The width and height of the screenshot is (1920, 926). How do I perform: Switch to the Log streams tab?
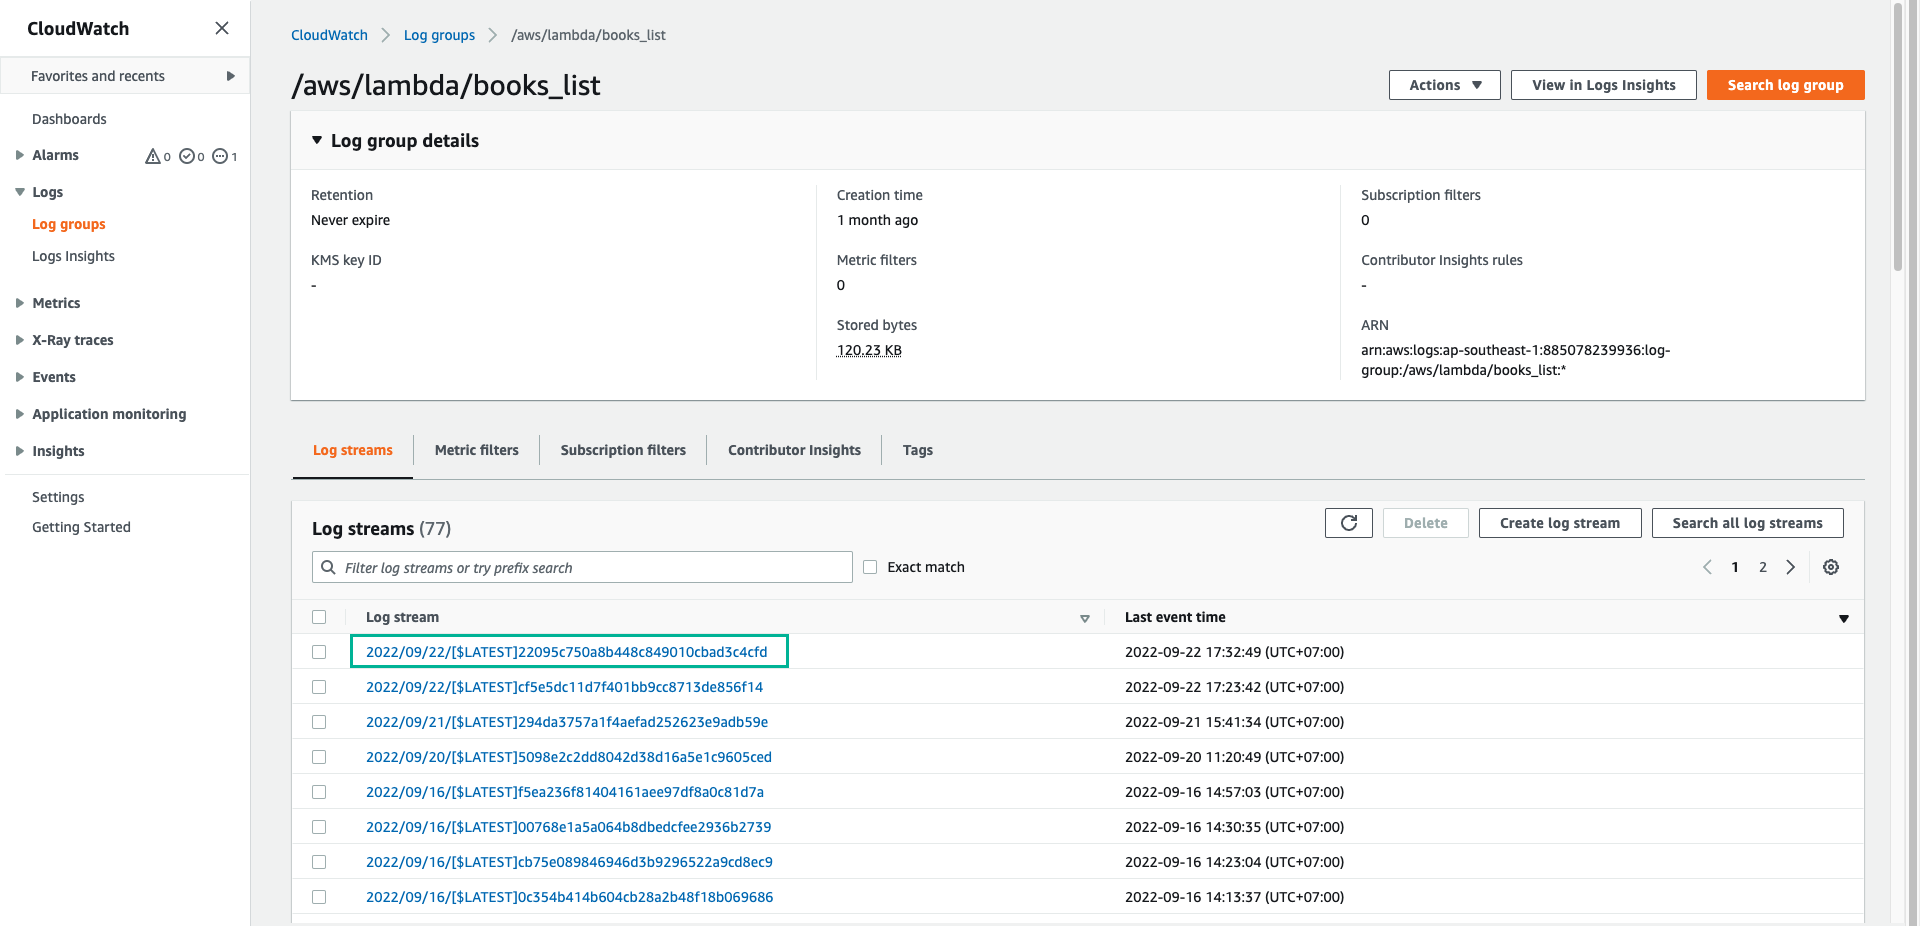[x=352, y=450]
